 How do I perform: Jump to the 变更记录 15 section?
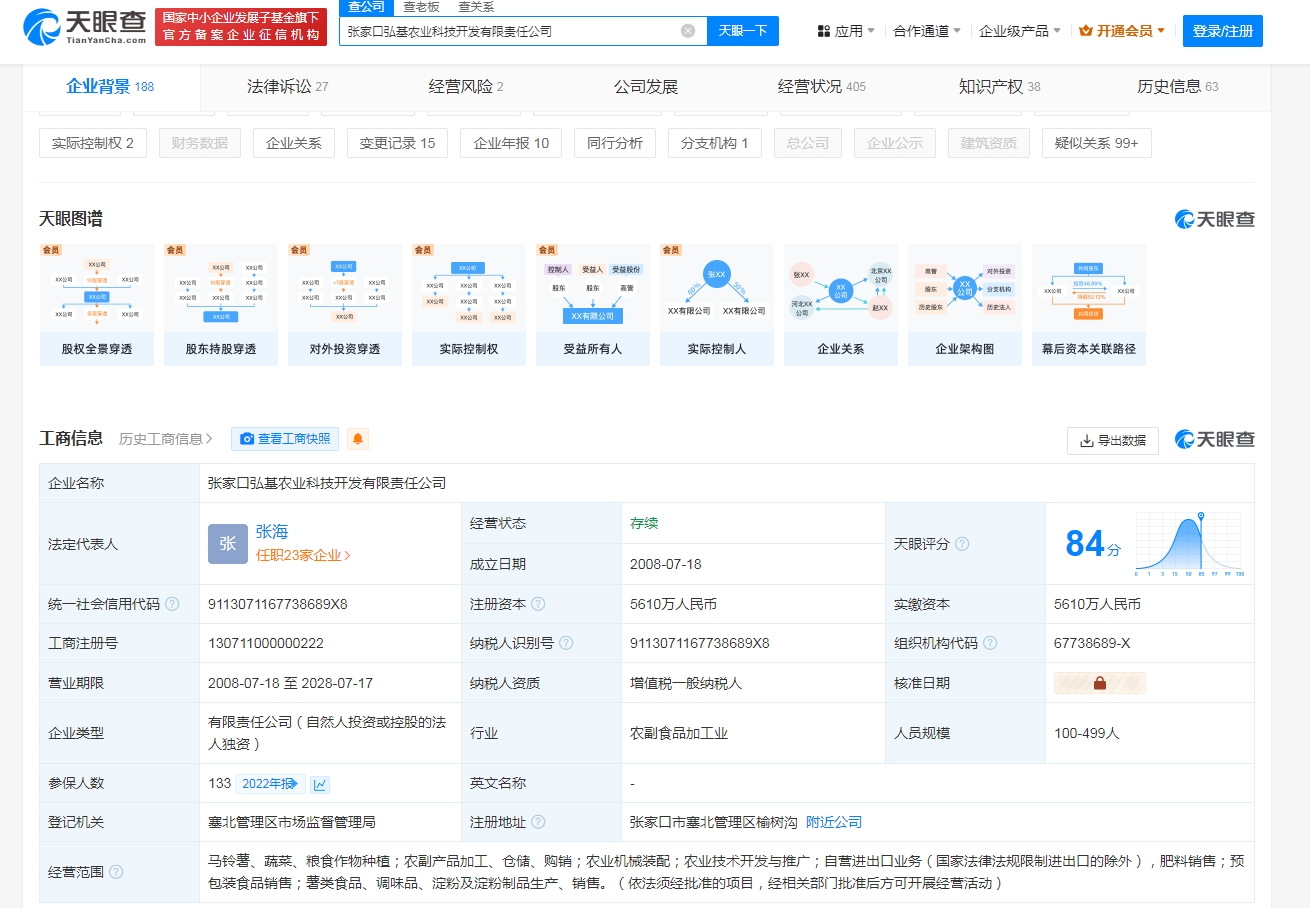pos(398,143)
